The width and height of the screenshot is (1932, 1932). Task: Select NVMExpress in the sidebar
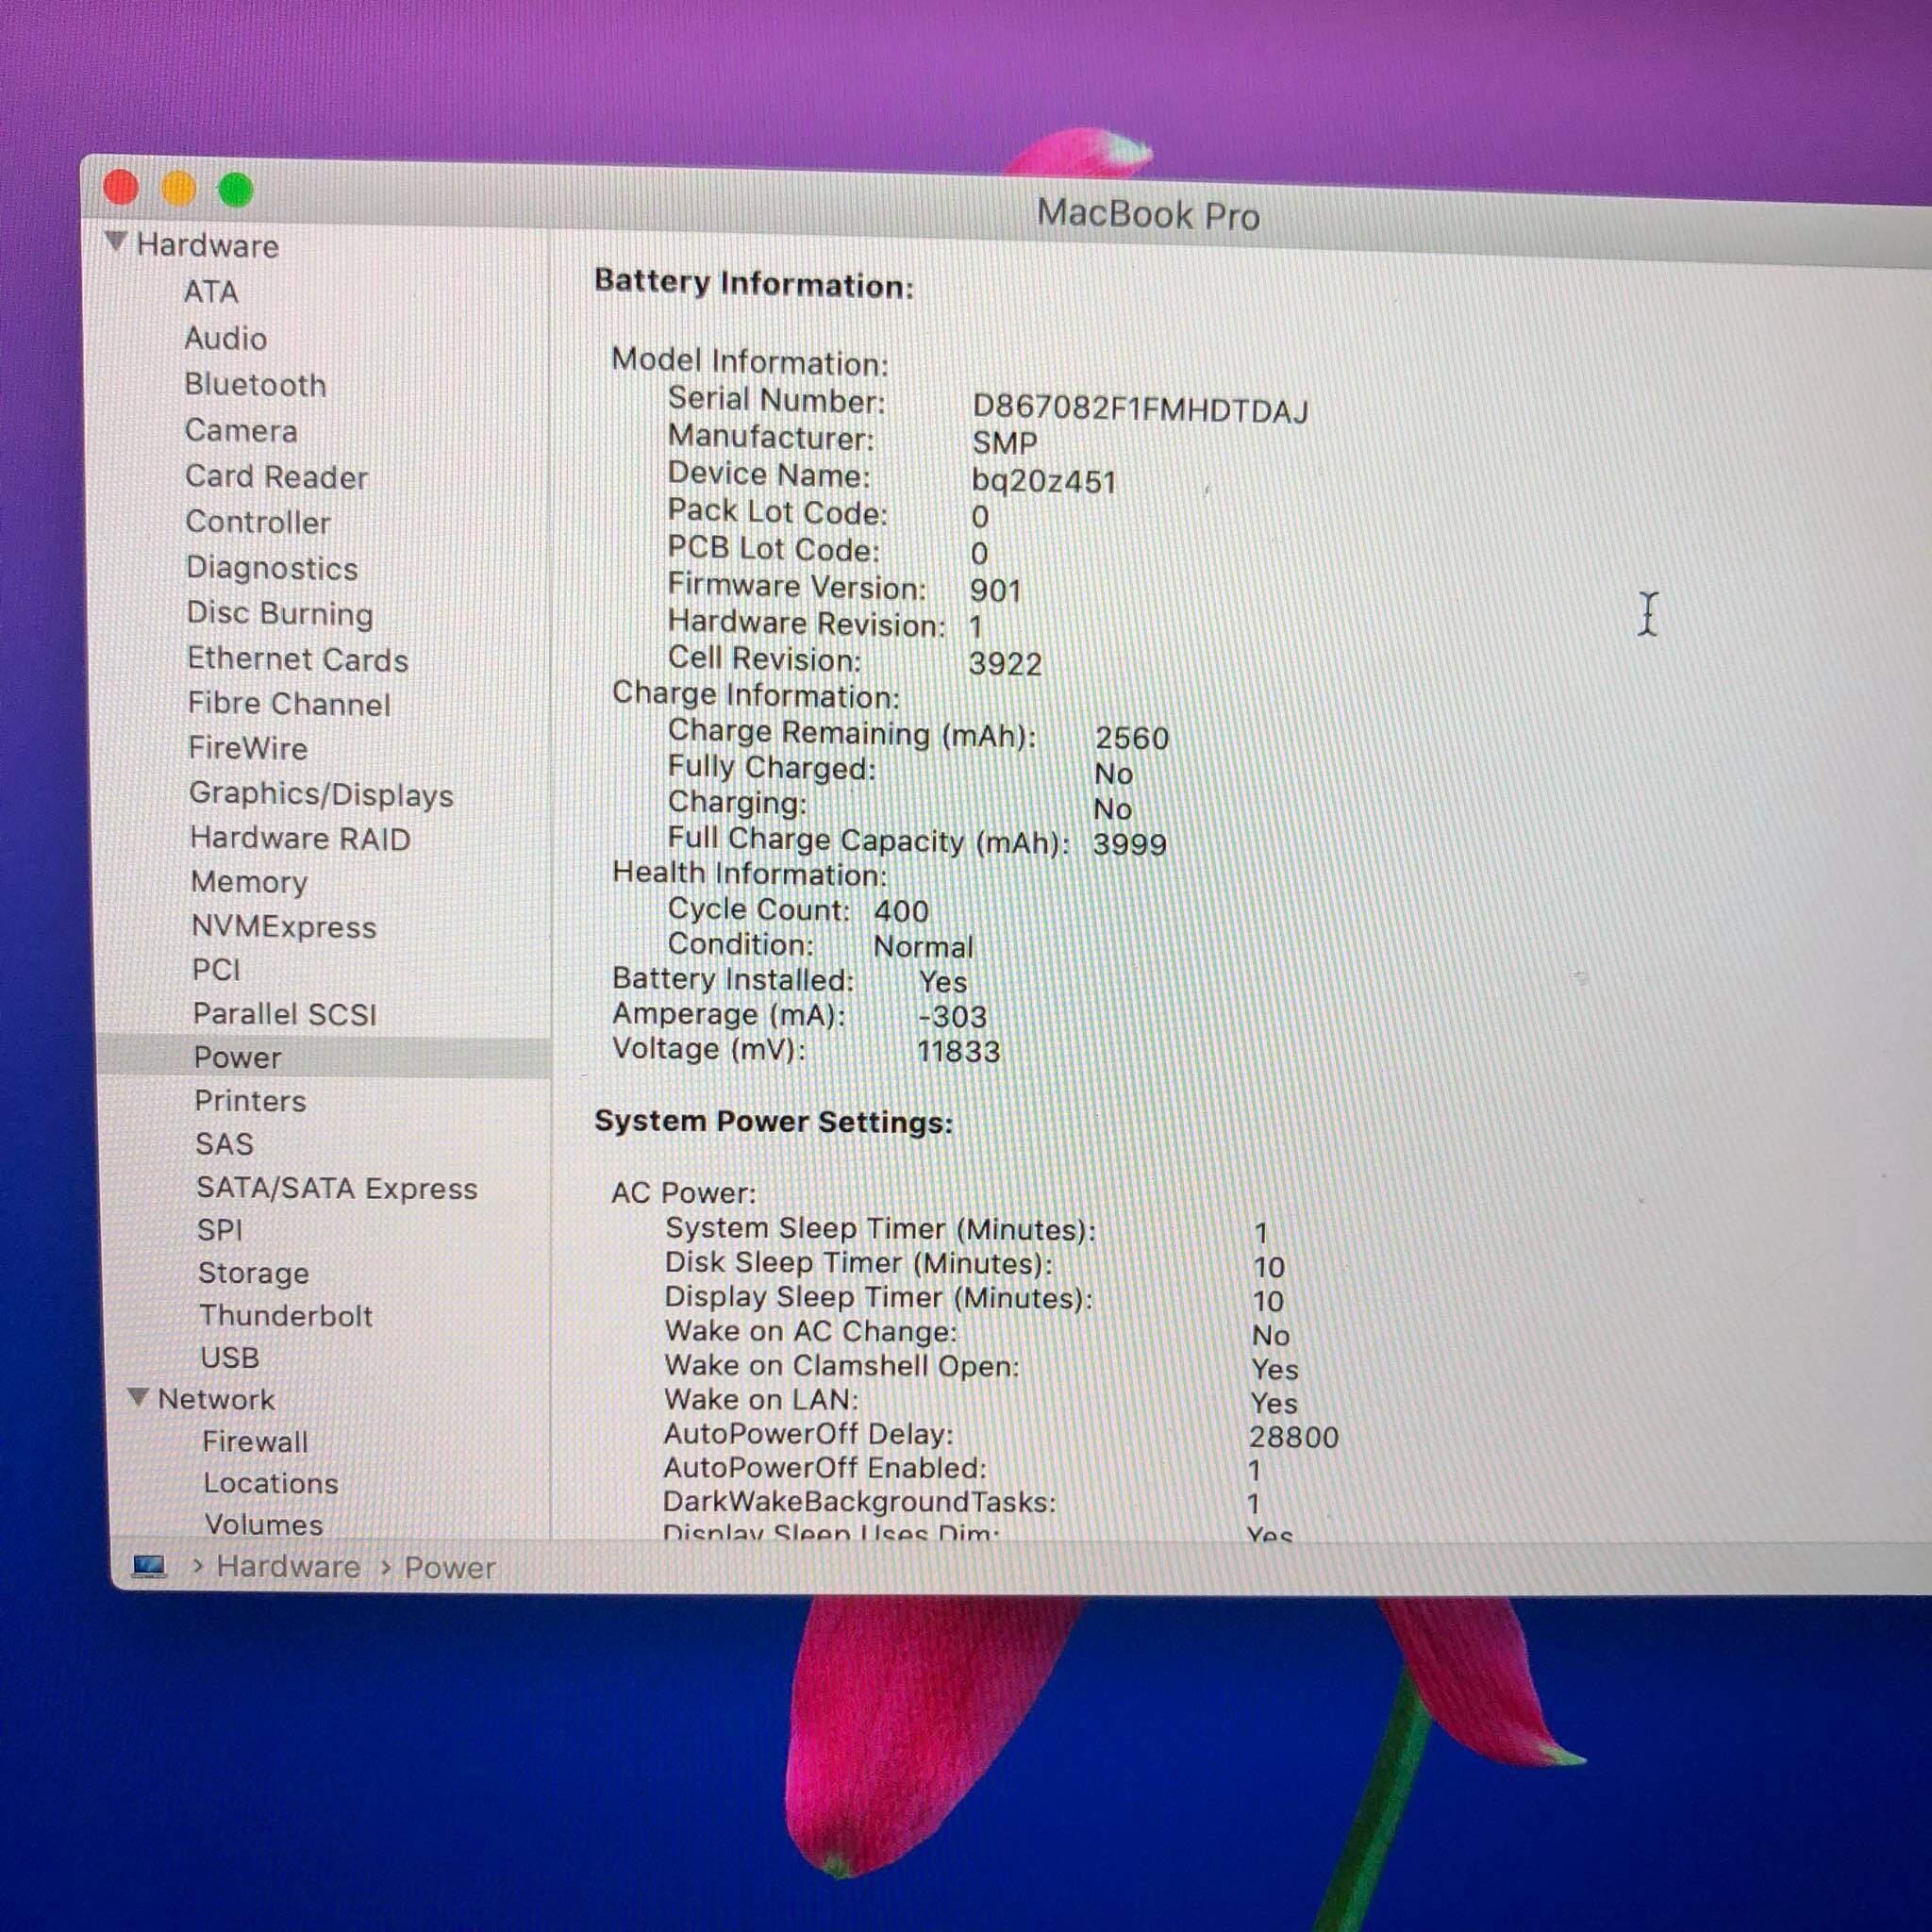pos(284,927)
